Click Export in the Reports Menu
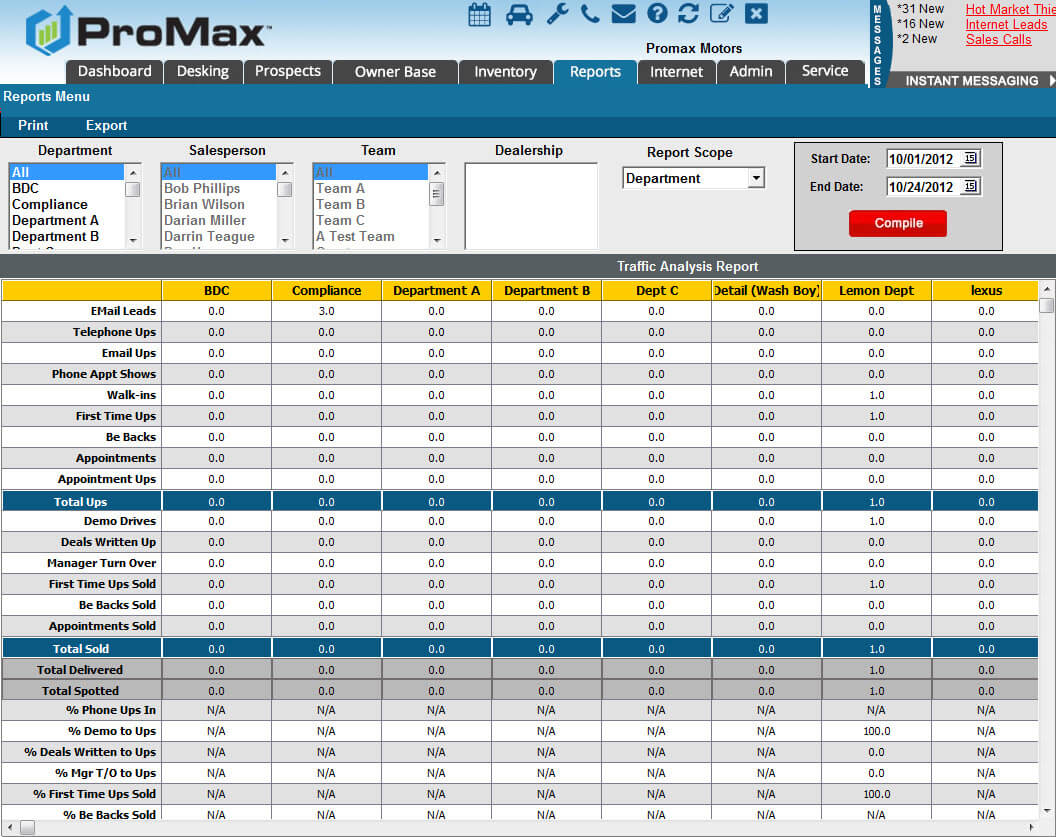The width and height of the screenshot is (1056, 837). 106,125
